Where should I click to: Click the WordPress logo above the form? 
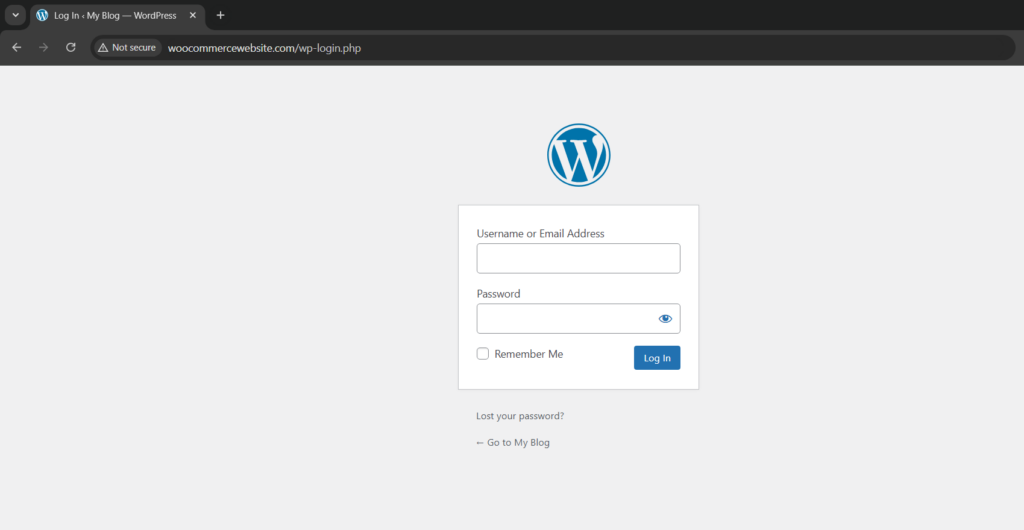(x=579, y=155)
